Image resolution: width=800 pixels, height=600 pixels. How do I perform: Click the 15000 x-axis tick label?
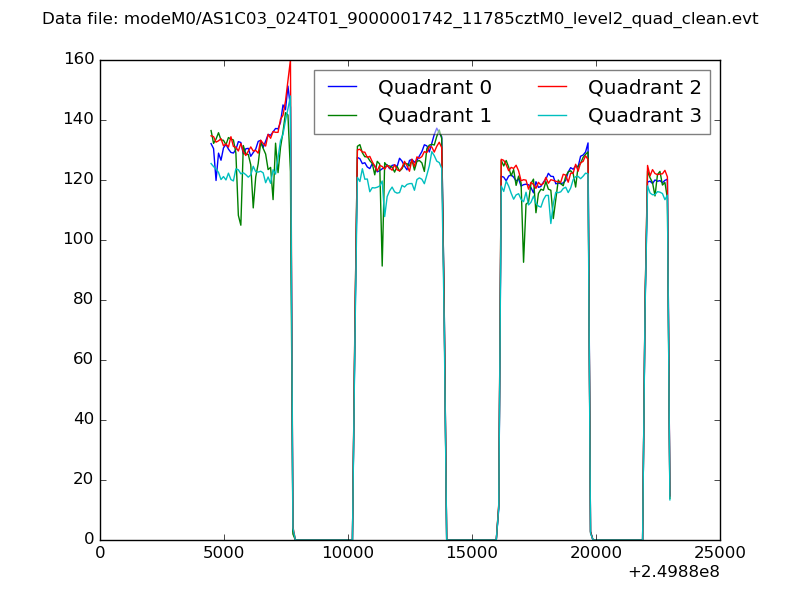click(x=472, y=552)
